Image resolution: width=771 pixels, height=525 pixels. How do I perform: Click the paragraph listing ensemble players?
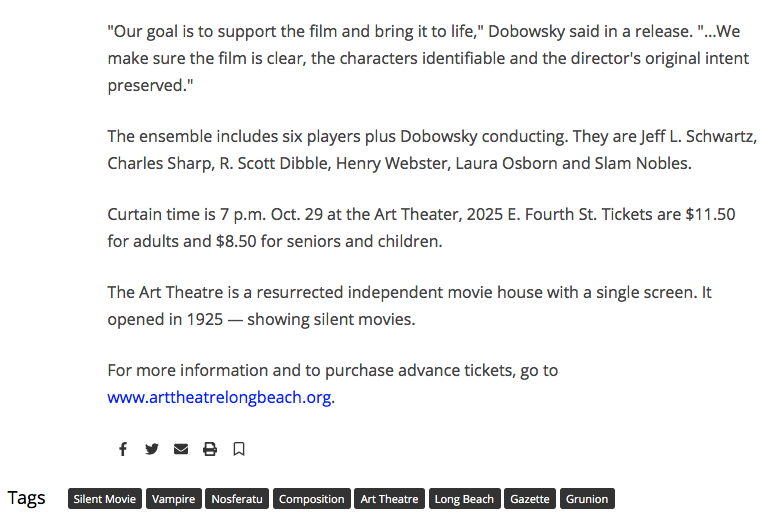(x=432, y=149)
